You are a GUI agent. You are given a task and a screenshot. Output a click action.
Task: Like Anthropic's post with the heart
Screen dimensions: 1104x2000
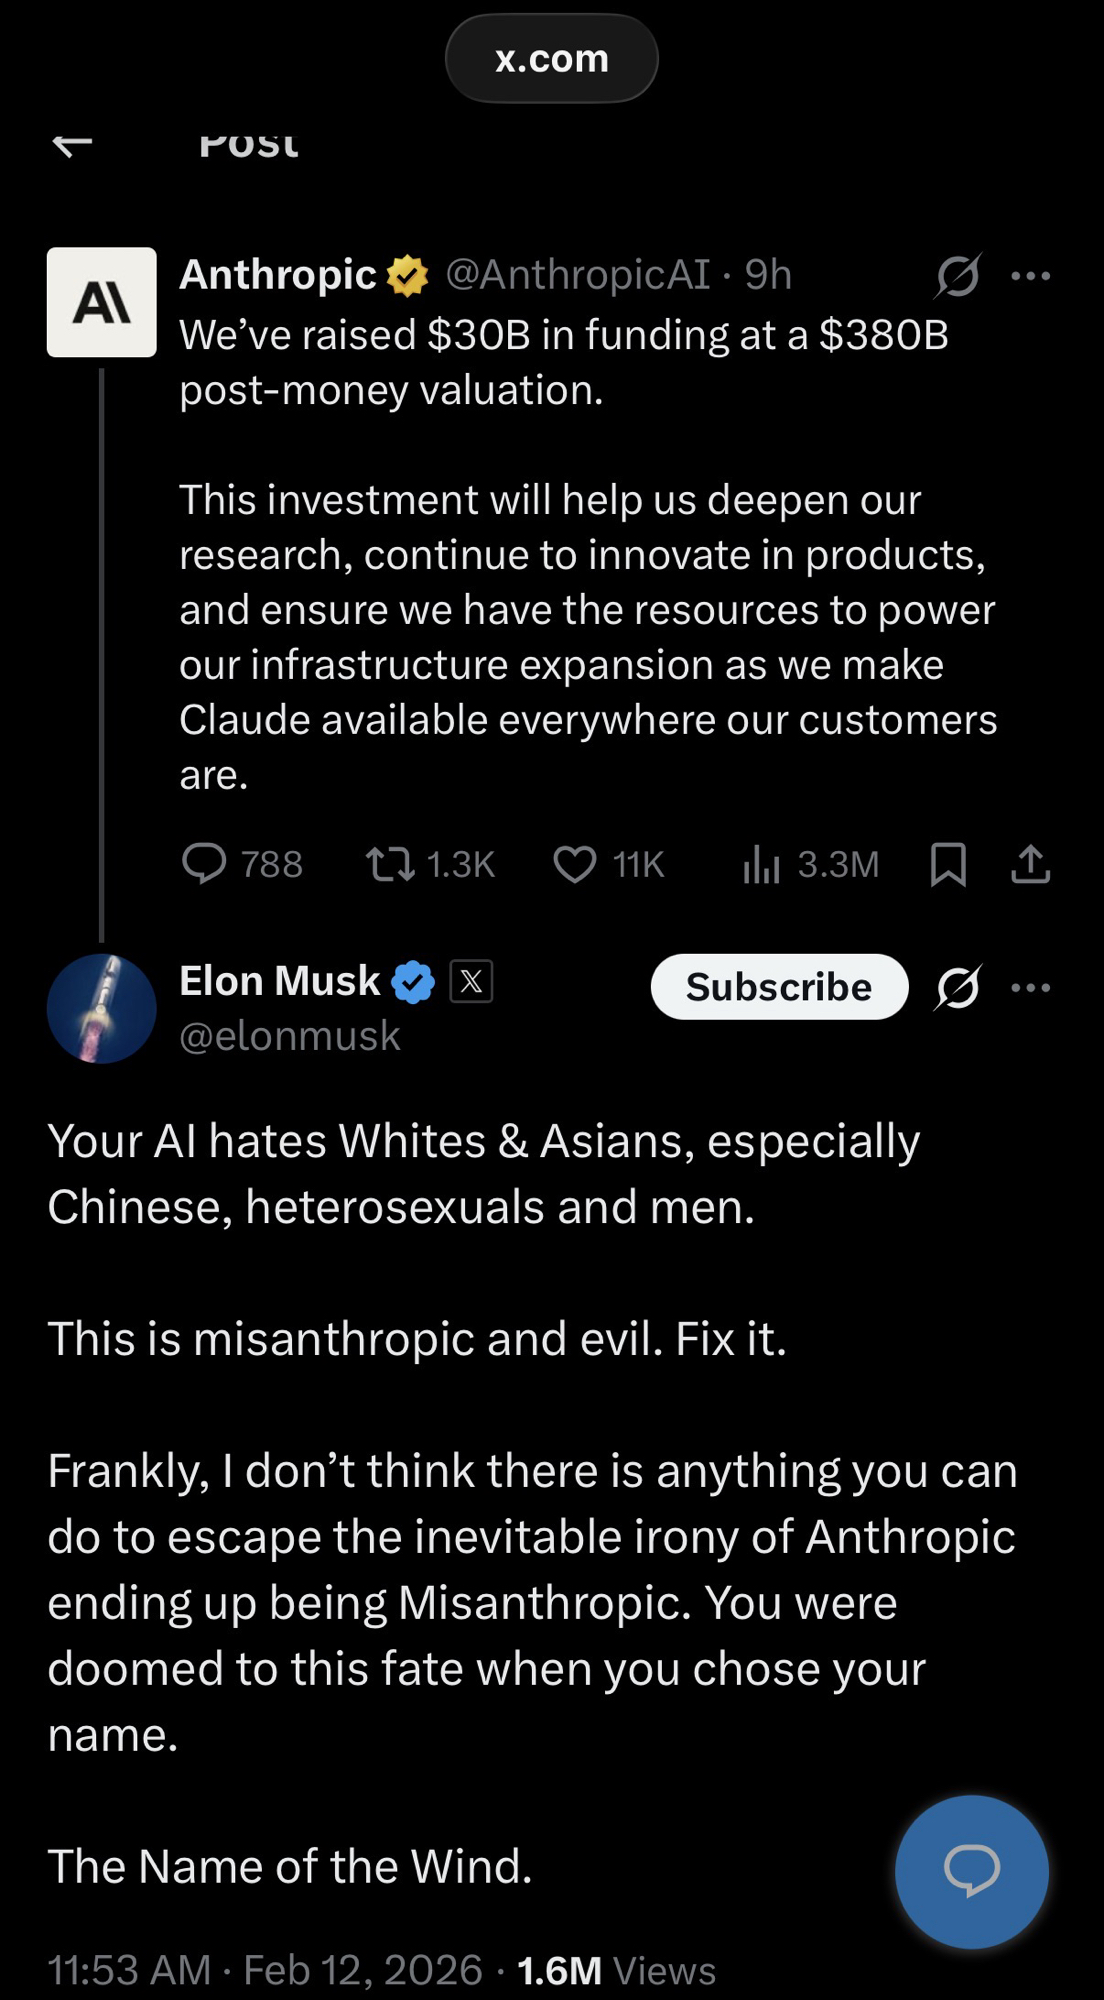(575, 864)
